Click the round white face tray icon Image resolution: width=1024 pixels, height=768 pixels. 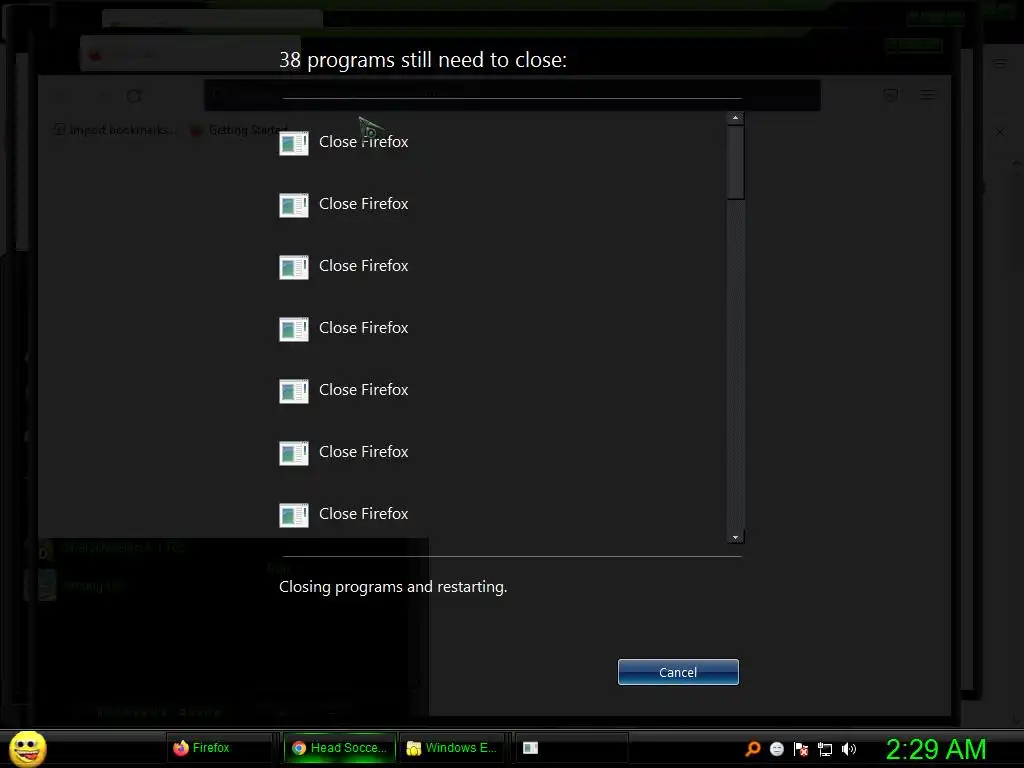click(776, 748)
